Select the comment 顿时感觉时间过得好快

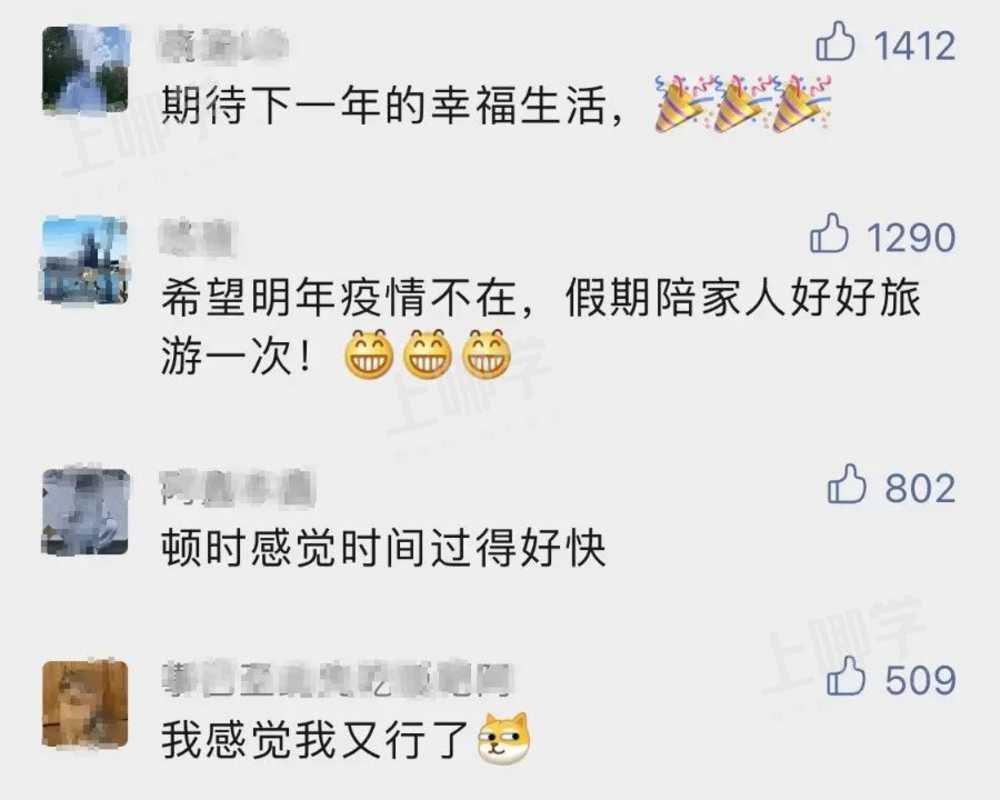click(383, 547)
